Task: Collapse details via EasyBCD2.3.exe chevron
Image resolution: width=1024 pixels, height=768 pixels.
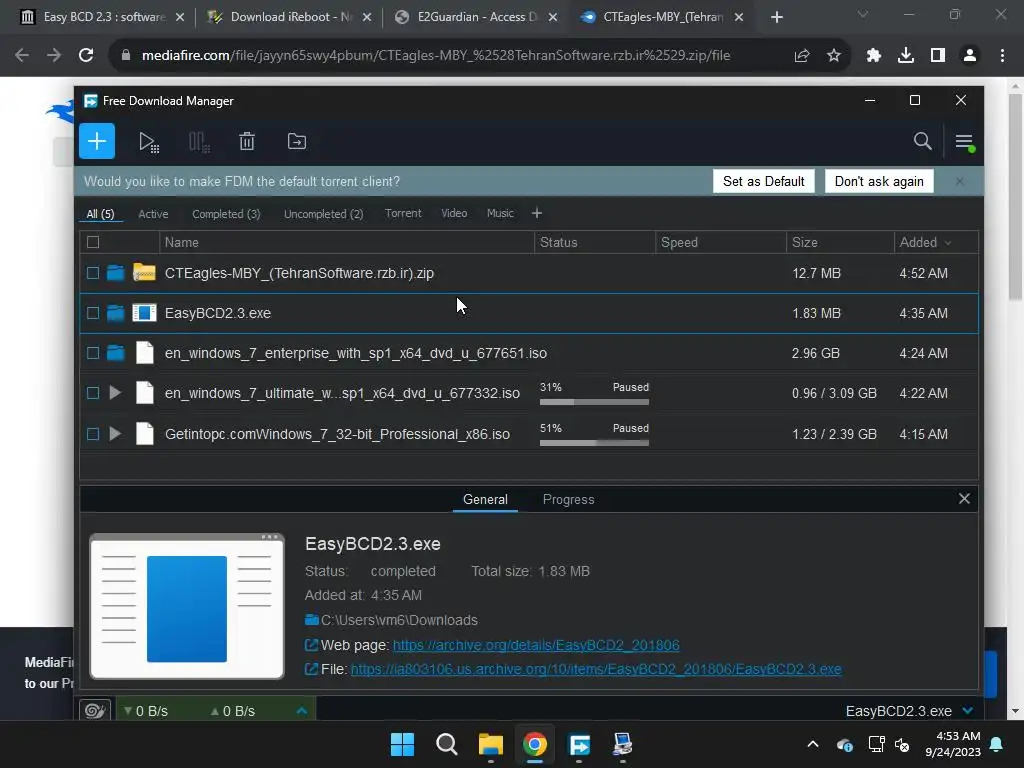Action: coord(968,711)
